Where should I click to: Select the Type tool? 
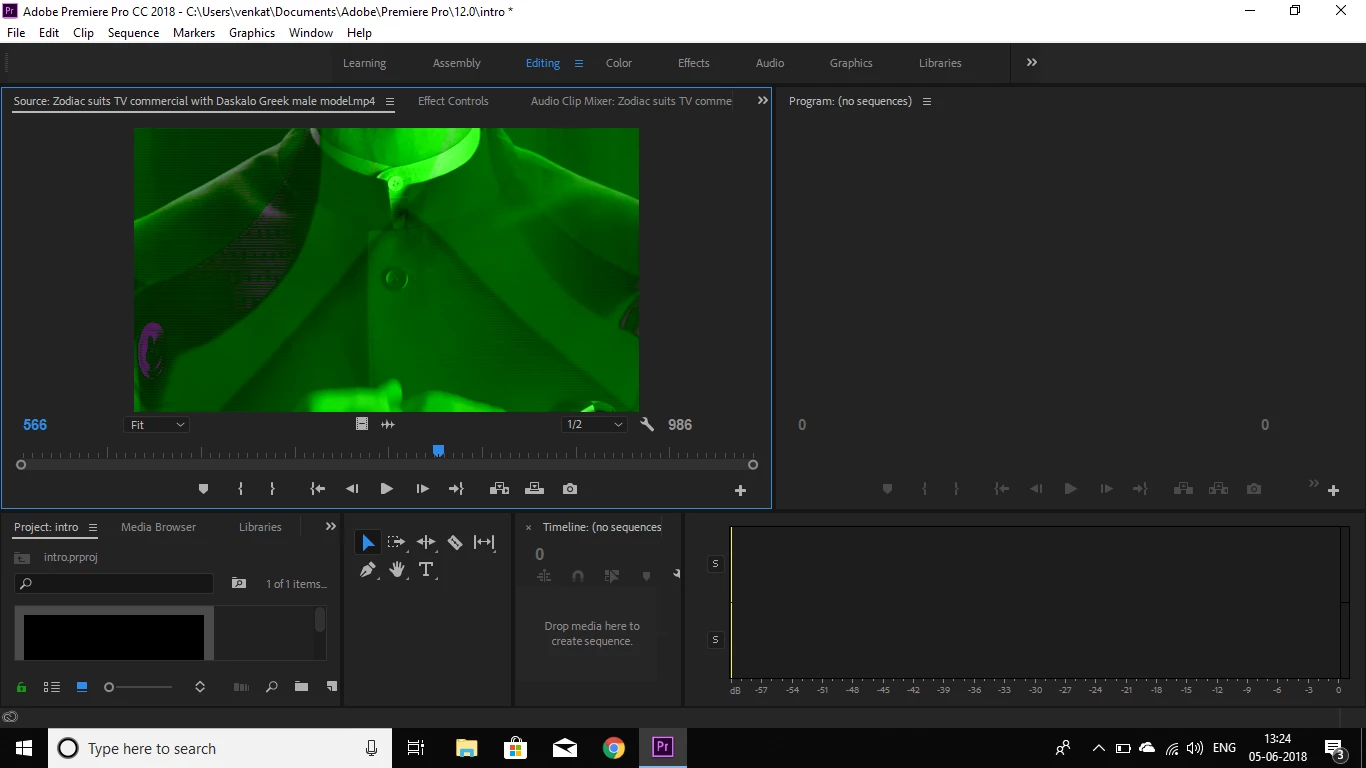[x=426, y=570]
